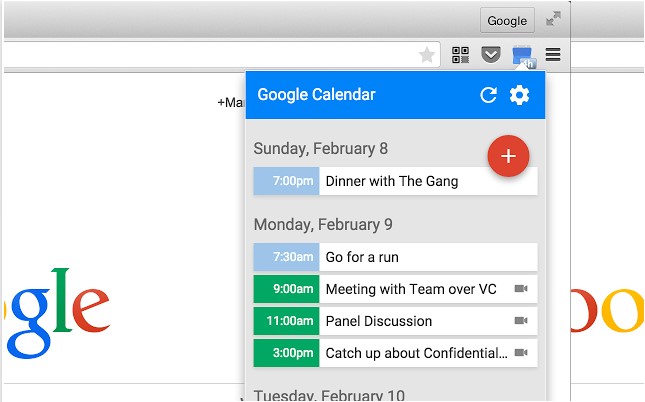This screenshot has width=645, height=402.
Task: Select the Panel Discussion event
Action: click(x=379, y=321)
